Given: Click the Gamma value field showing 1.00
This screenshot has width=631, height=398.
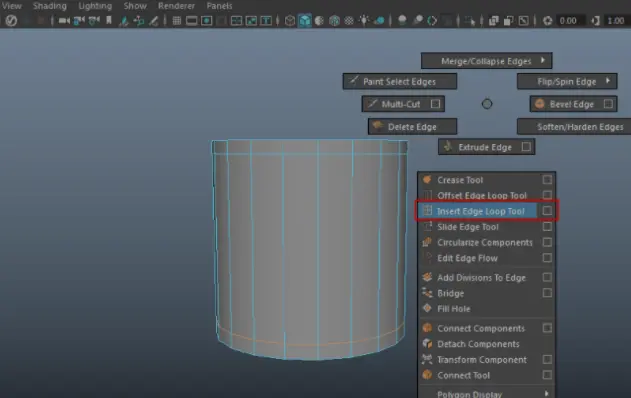Looking at the screenshot, I should pos(616,21).
